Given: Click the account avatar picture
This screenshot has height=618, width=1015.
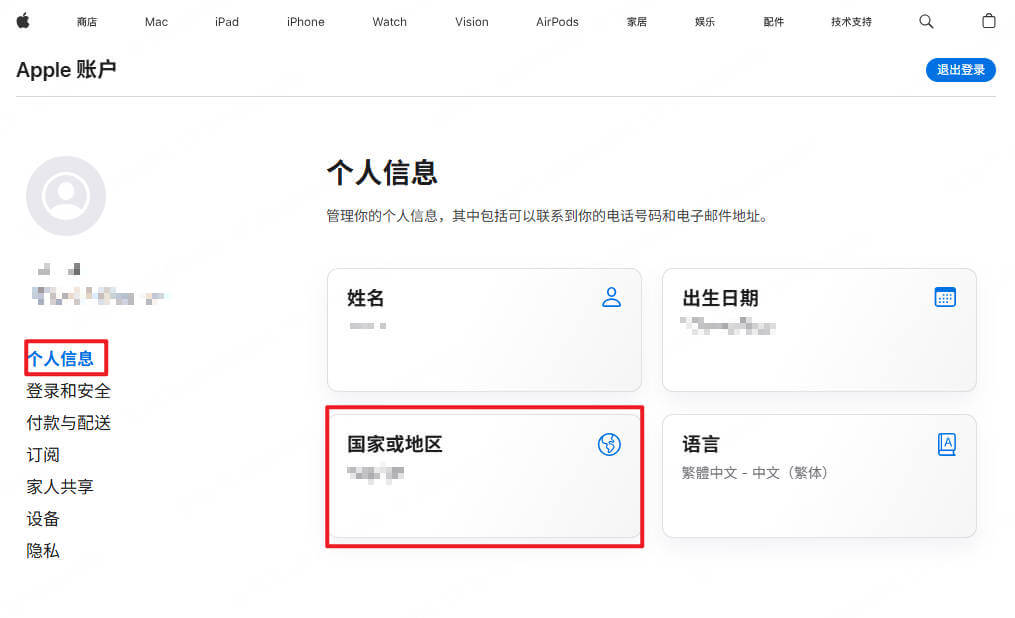Looking at the screenshot, I should tap(66, 195).
